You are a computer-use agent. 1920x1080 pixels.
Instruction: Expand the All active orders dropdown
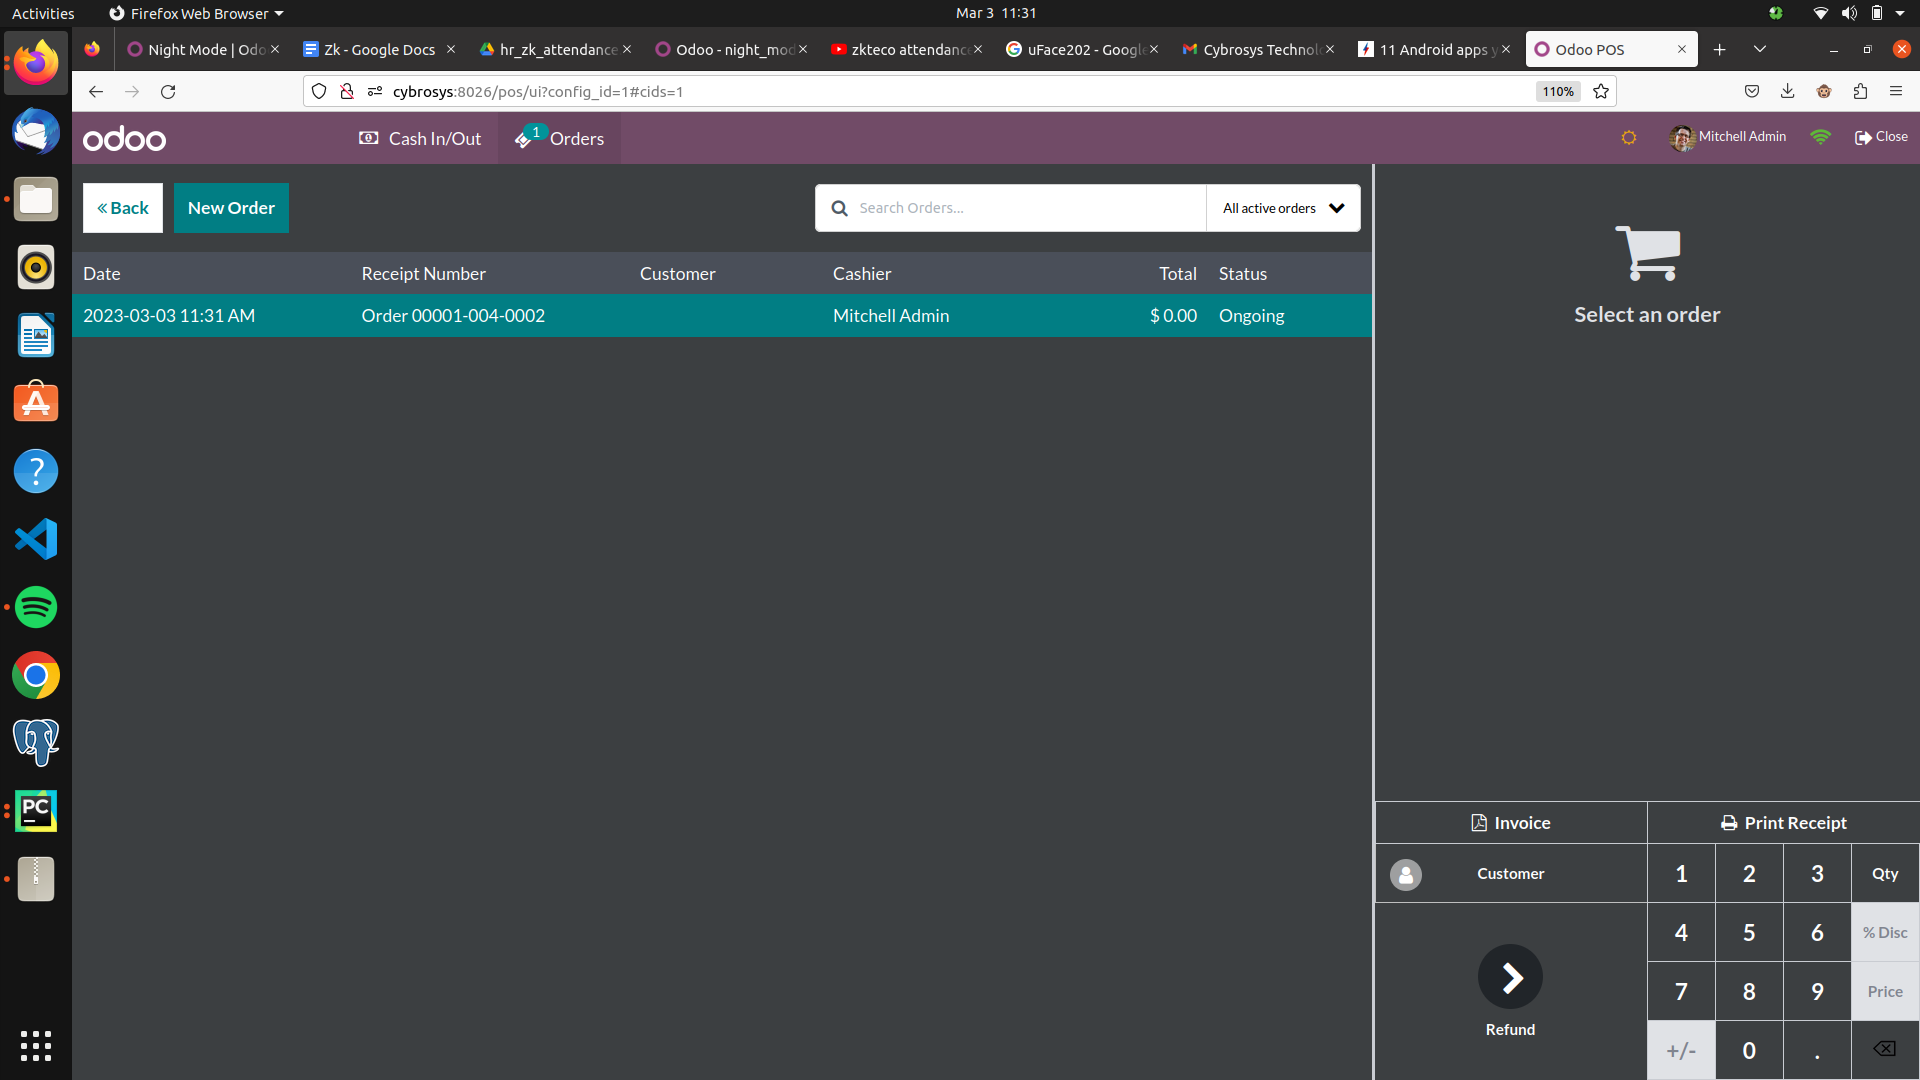coord(1283,208)
